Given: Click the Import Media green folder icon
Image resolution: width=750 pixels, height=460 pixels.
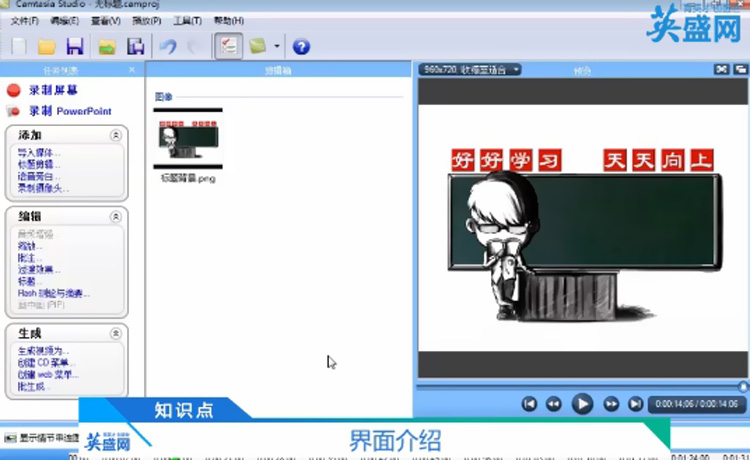Looking at the screenshot, I should coord(106,46).
